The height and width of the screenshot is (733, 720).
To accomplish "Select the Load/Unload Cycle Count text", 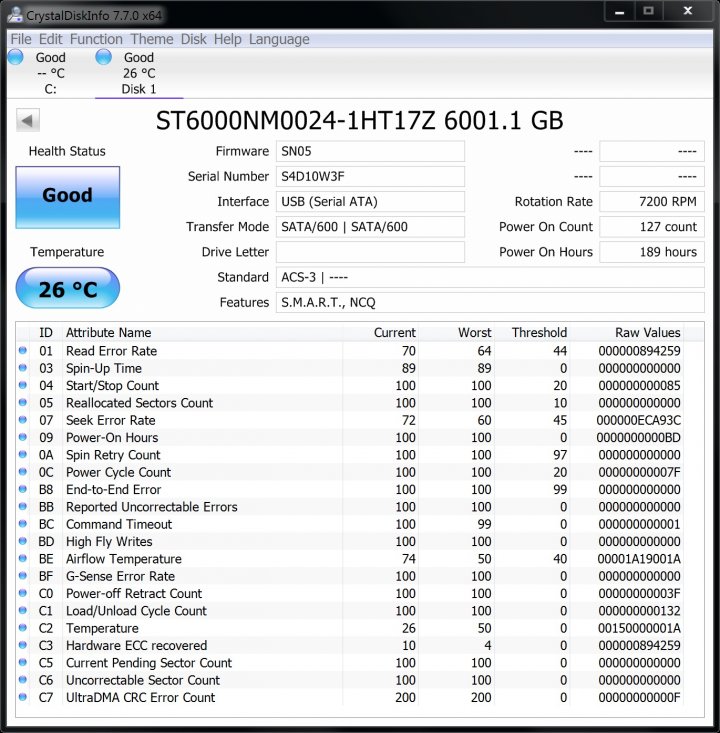I will [x=136, y=611].
